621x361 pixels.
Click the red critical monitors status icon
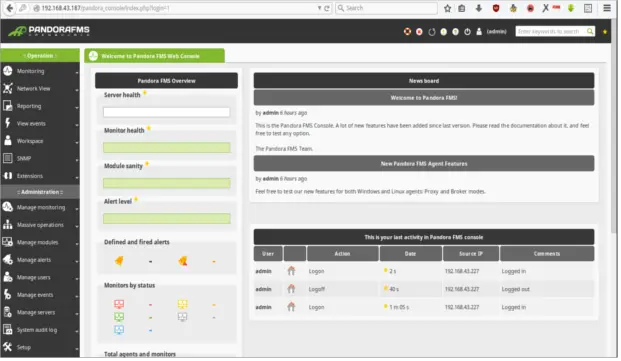(x=119, y=304)
